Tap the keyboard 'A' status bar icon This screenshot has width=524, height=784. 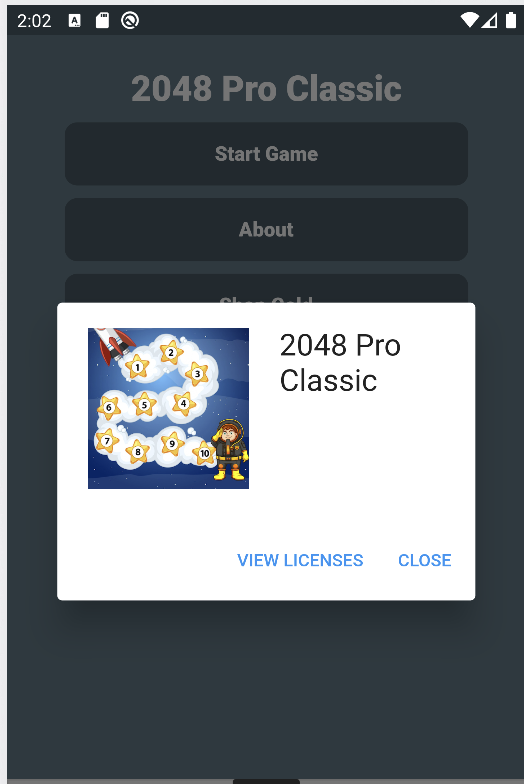74,20
